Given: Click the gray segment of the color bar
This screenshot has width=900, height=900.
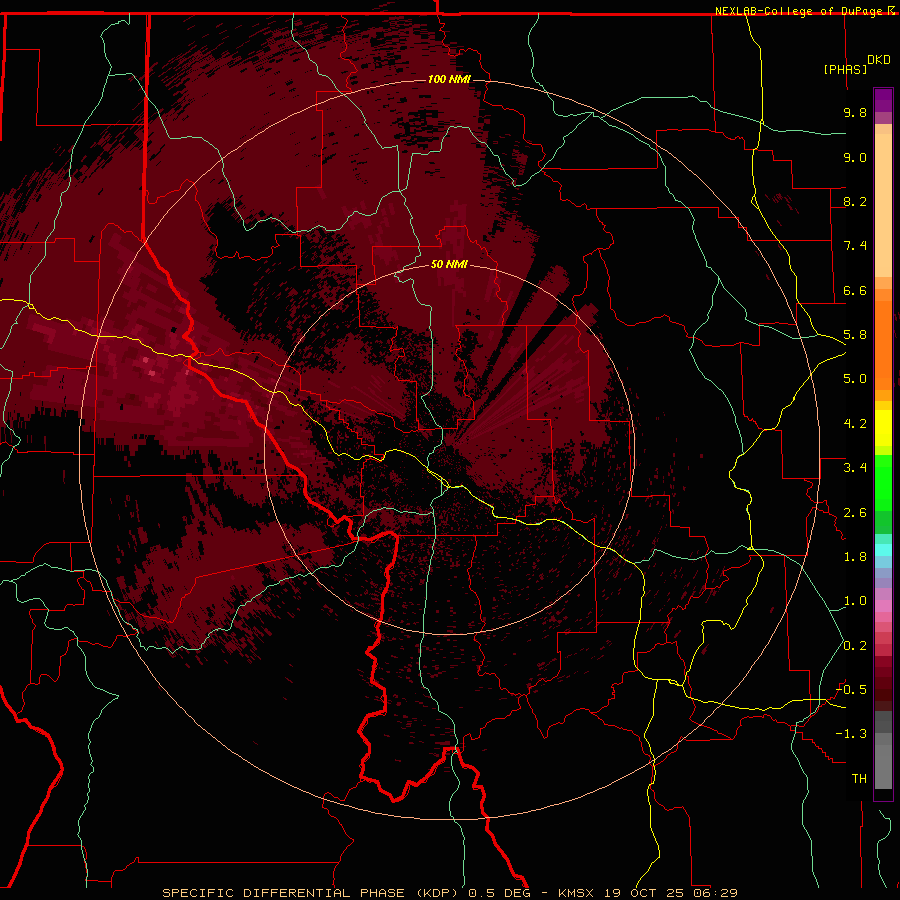Looking at the screenshot, I should click(x=883, y=750).
